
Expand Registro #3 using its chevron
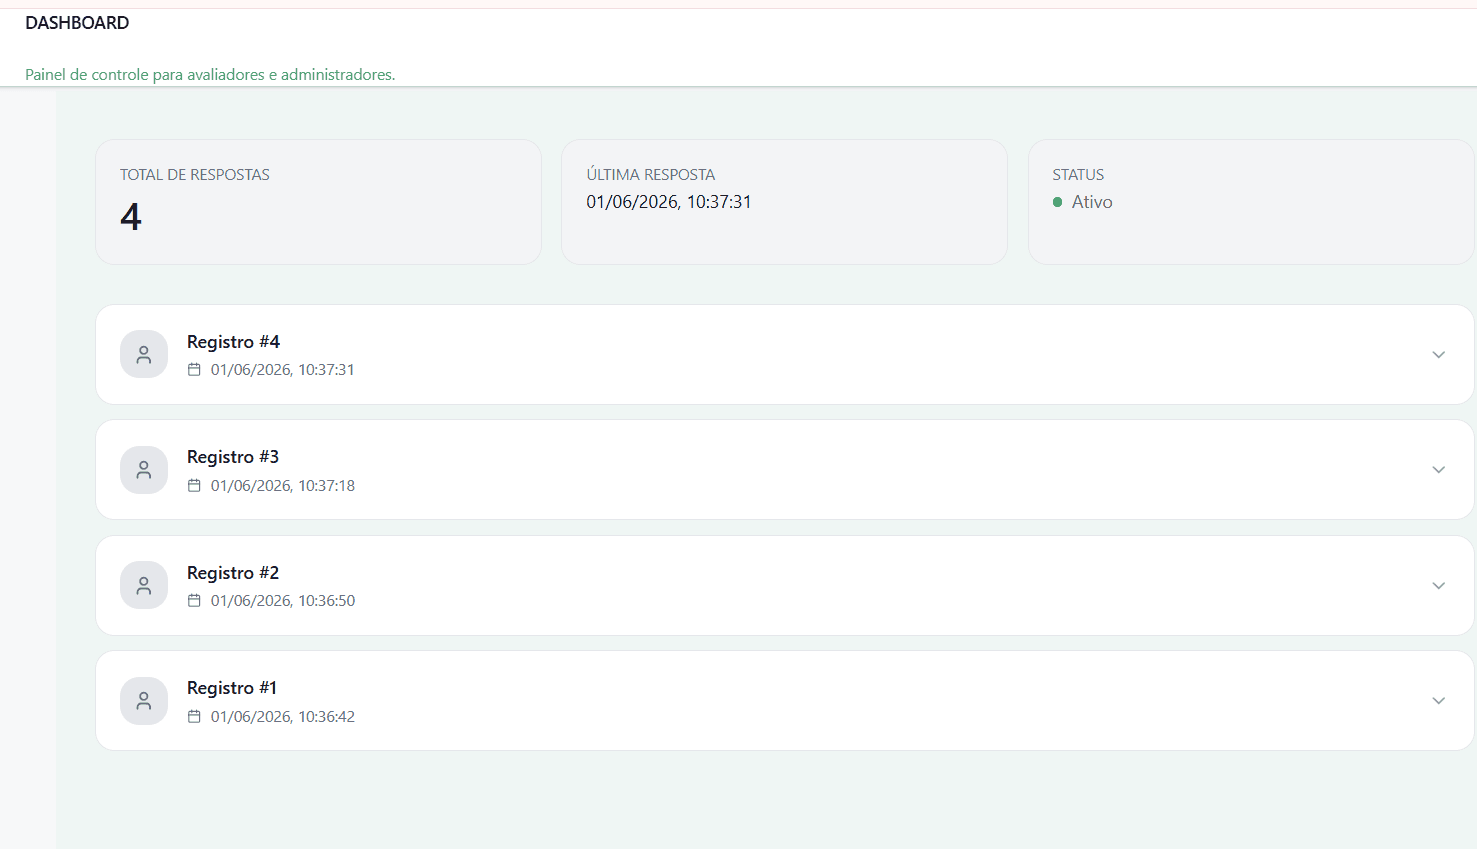pos(1438,470)
